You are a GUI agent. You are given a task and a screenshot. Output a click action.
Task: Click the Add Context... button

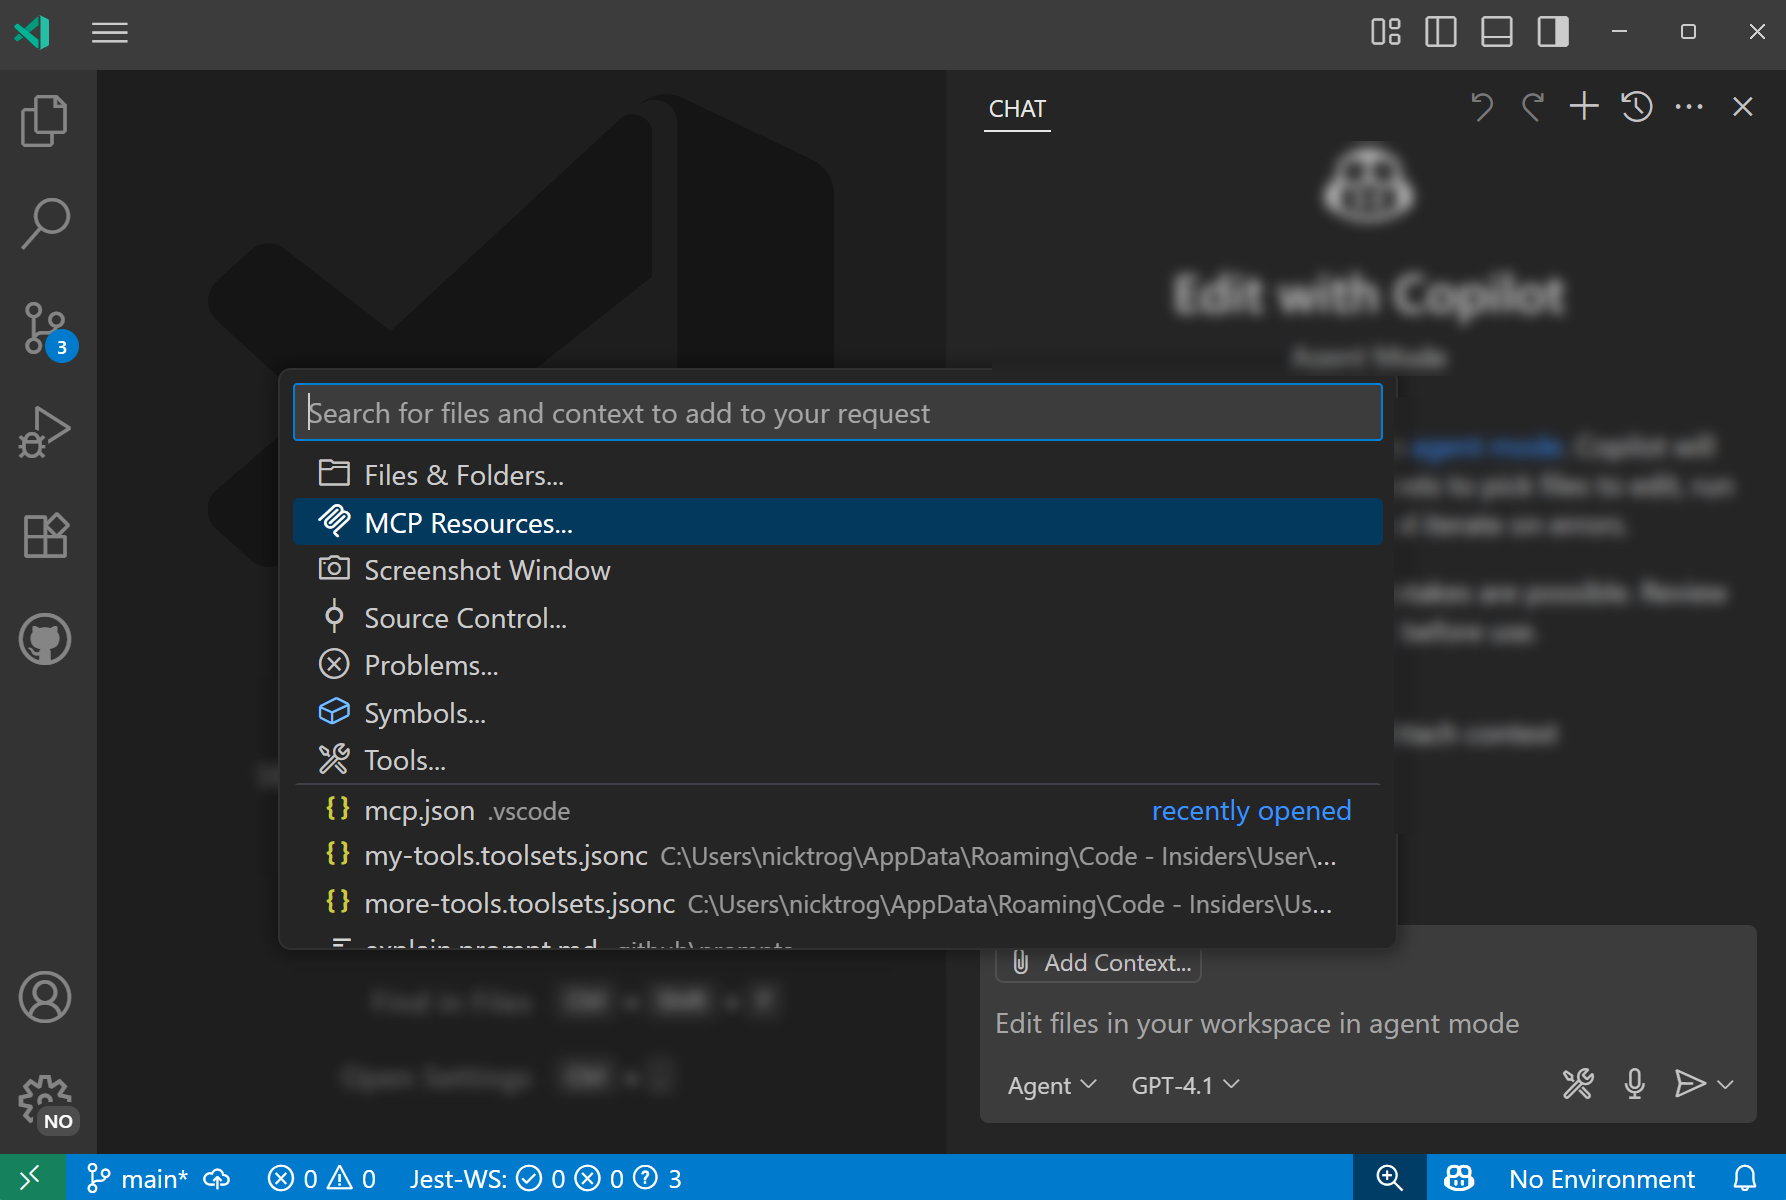pos(1100,963)
